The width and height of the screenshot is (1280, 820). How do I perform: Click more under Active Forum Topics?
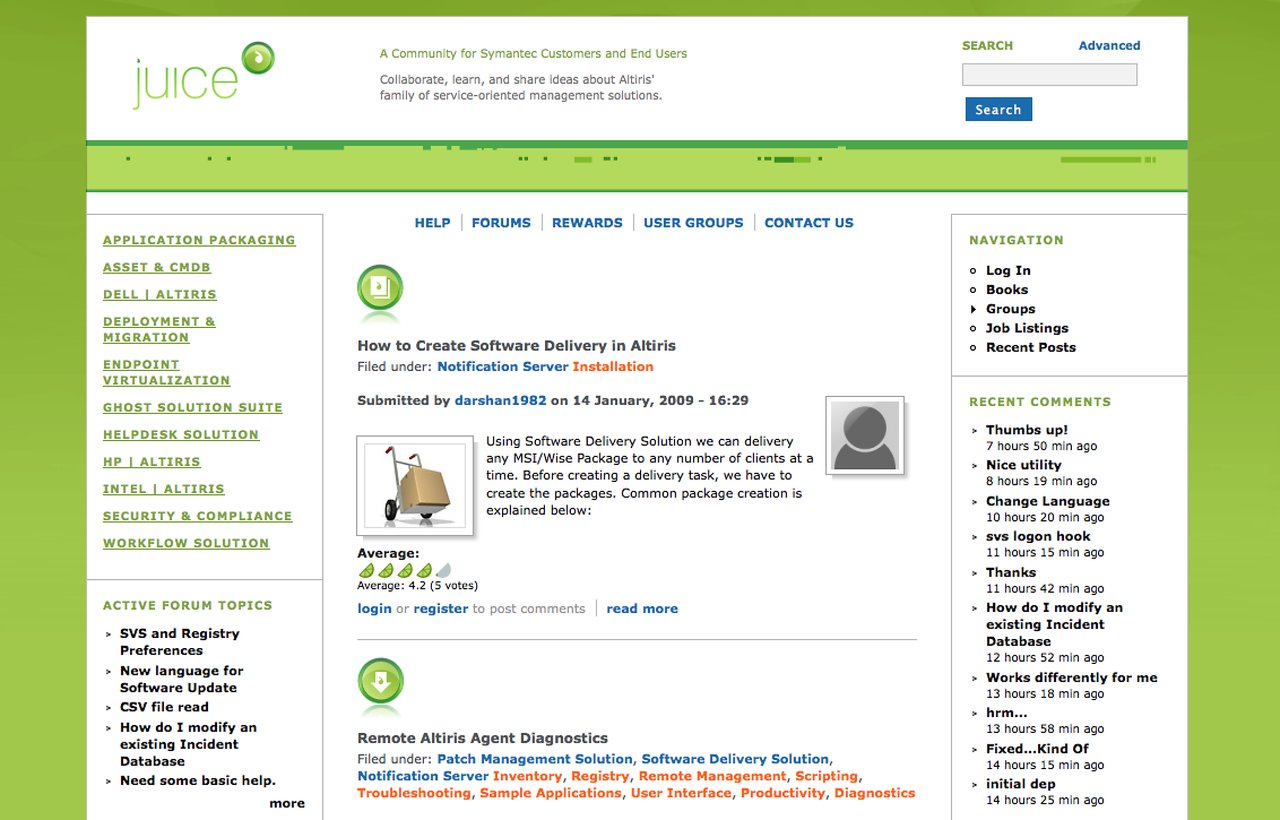click(287, 802)
